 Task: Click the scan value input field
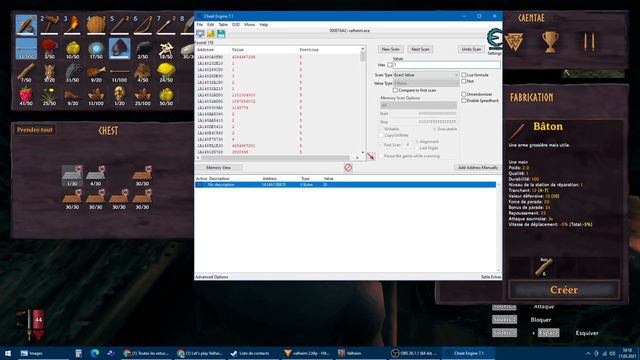pos(446,65)
